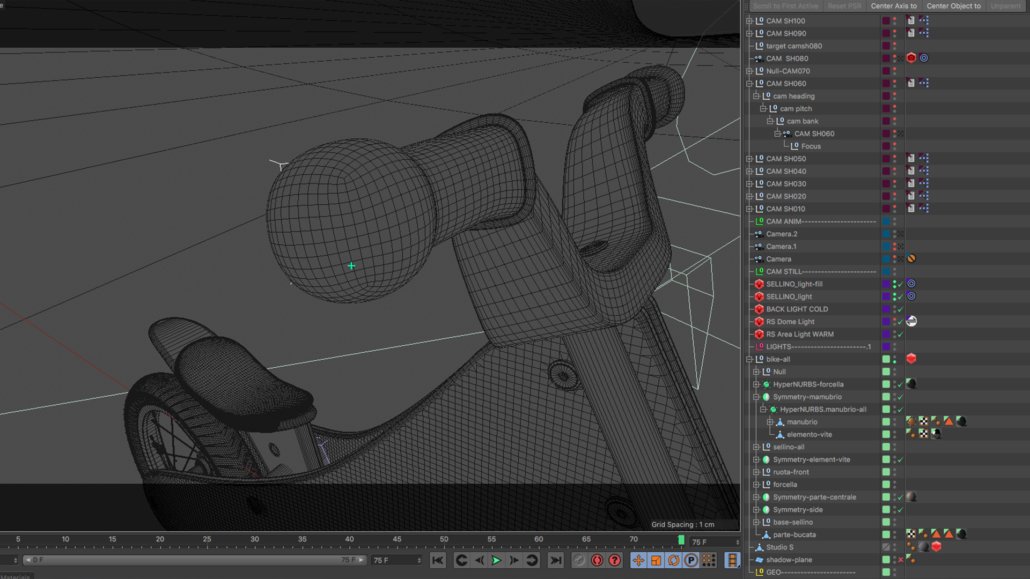Click the target tag on SELLINO_light
1030x579 pixels.
911,296
